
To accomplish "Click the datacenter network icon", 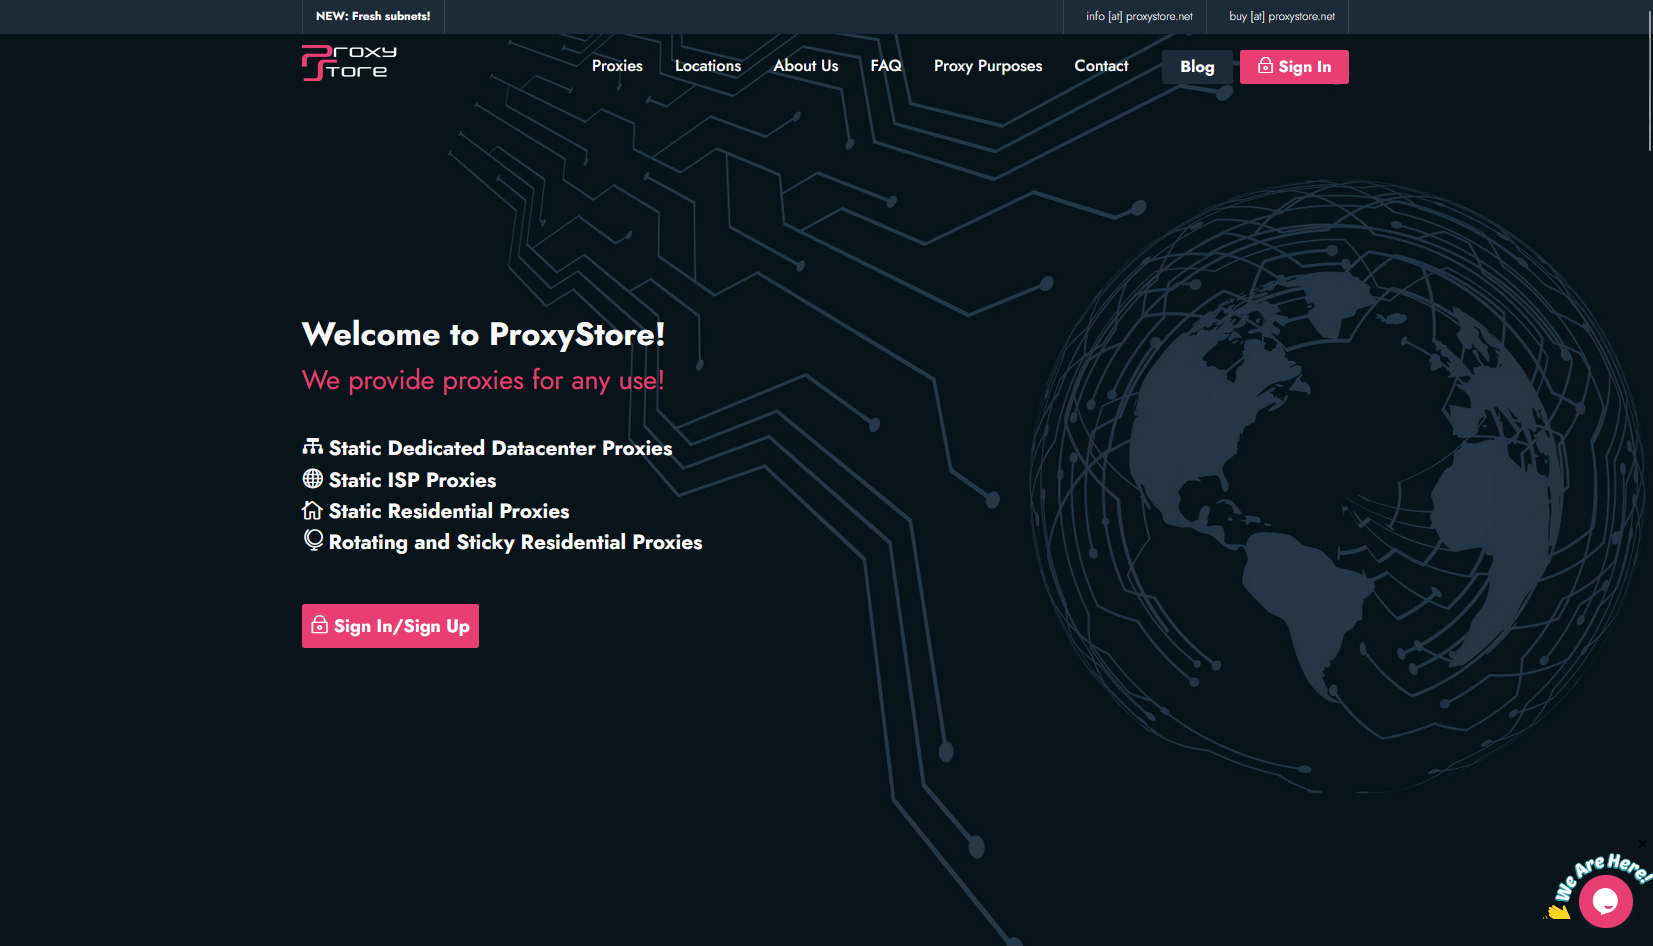I will tap(313, 447).
